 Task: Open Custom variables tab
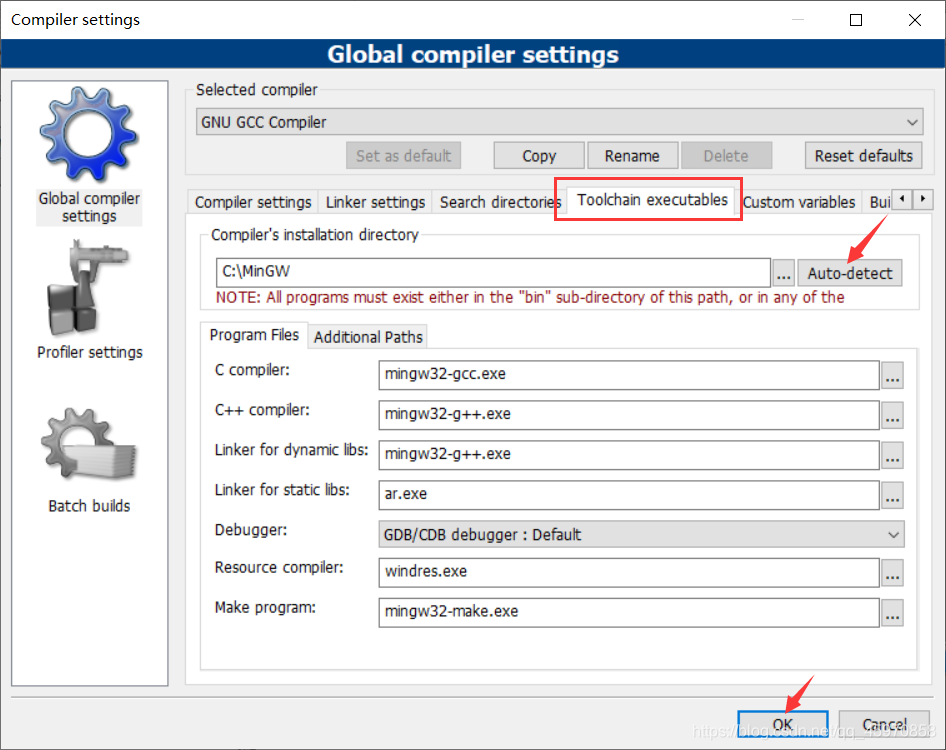(x=799, y=202)
